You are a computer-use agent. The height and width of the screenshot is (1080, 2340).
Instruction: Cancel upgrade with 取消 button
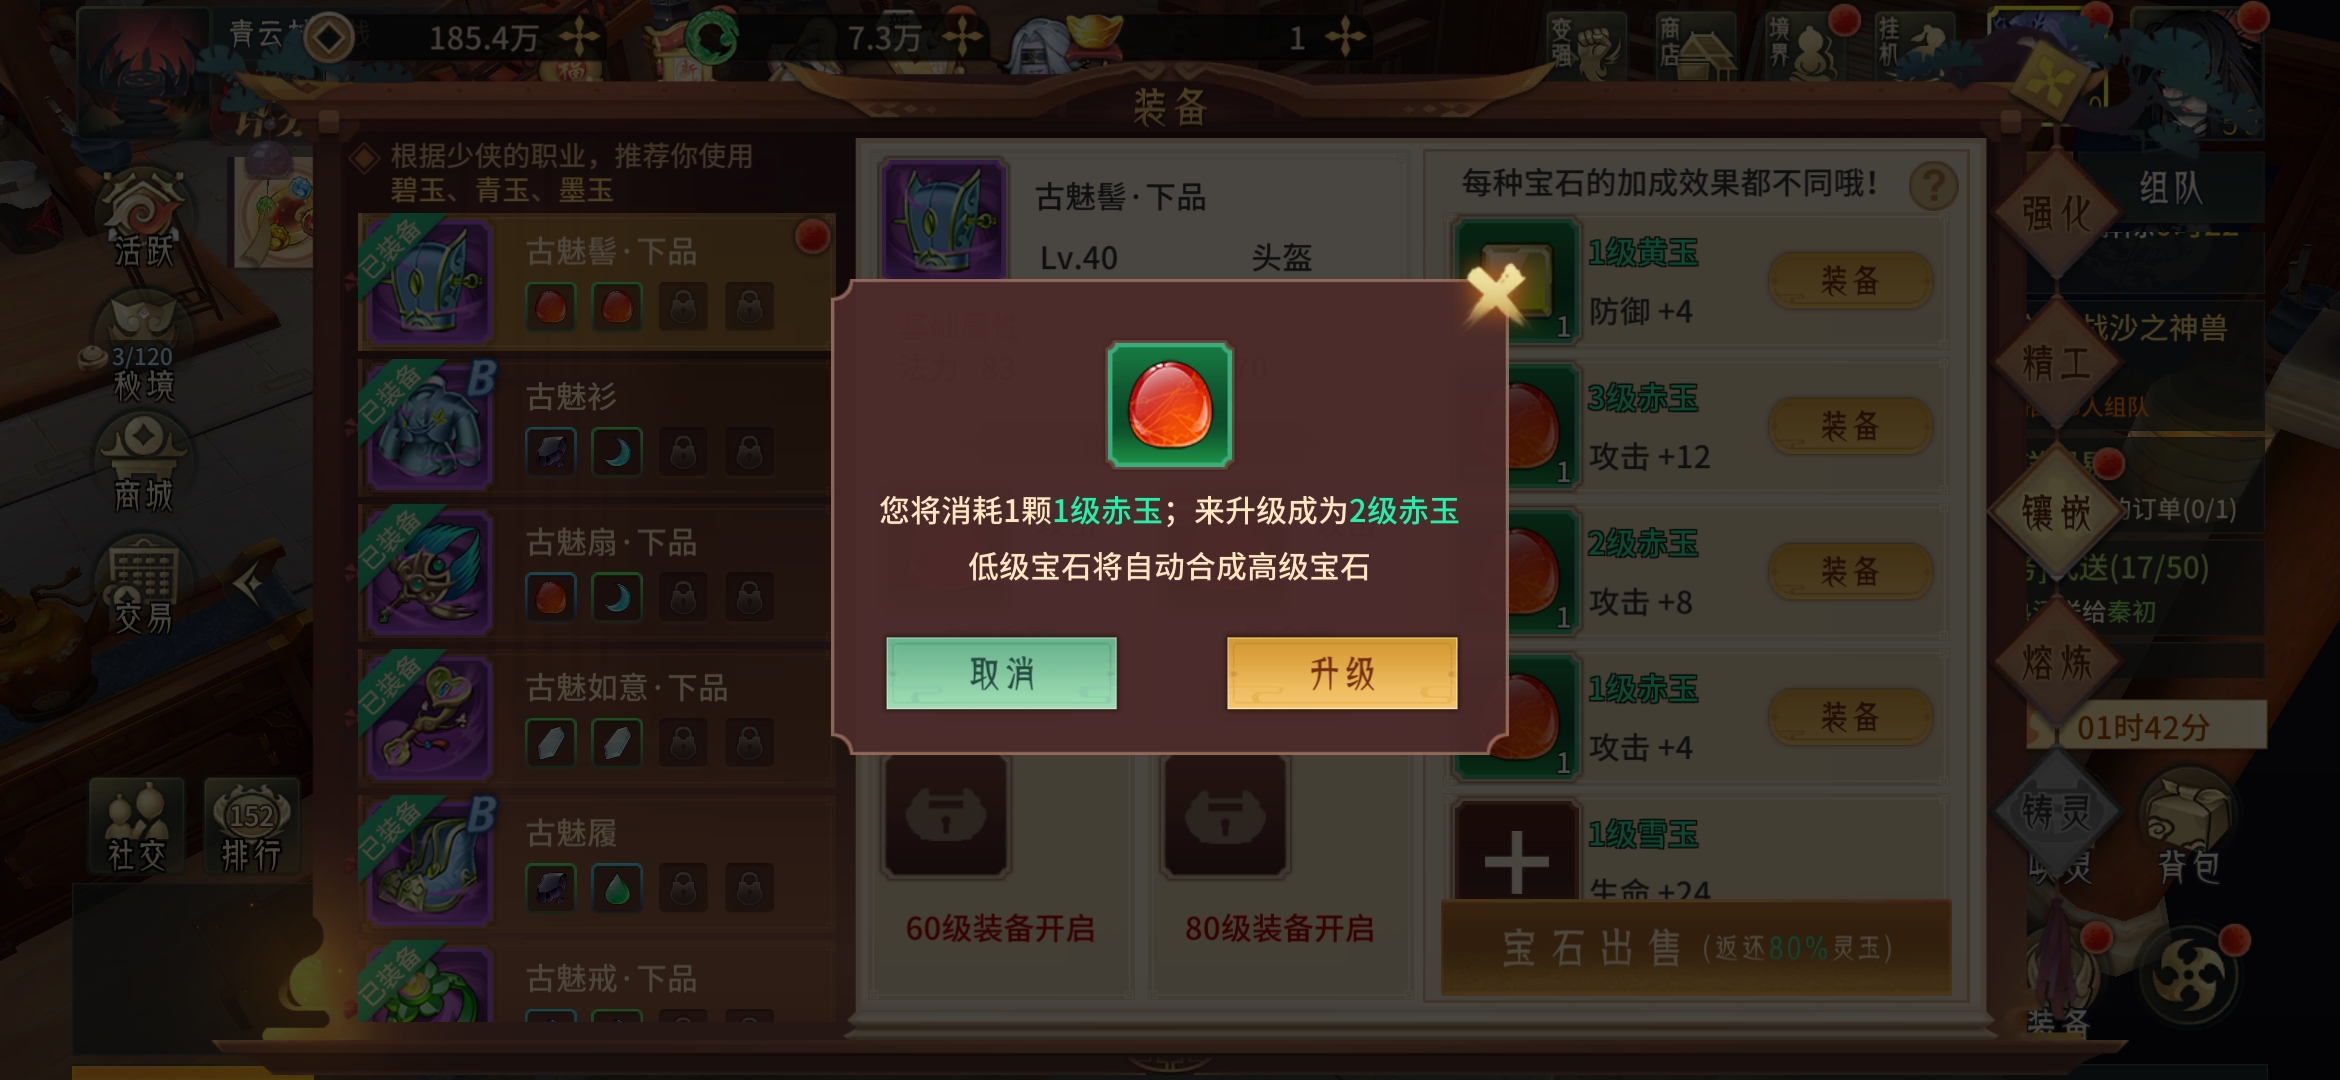[x=1001, y=673]
